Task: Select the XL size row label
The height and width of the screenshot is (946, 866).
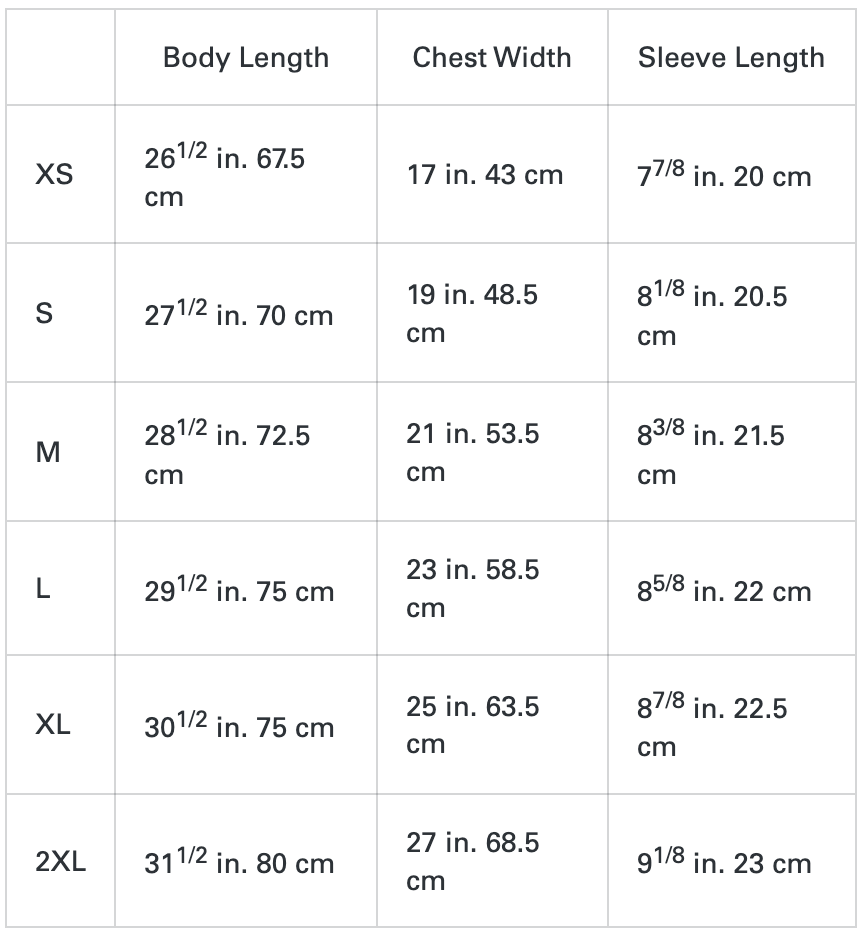Action: pos(54,726)
